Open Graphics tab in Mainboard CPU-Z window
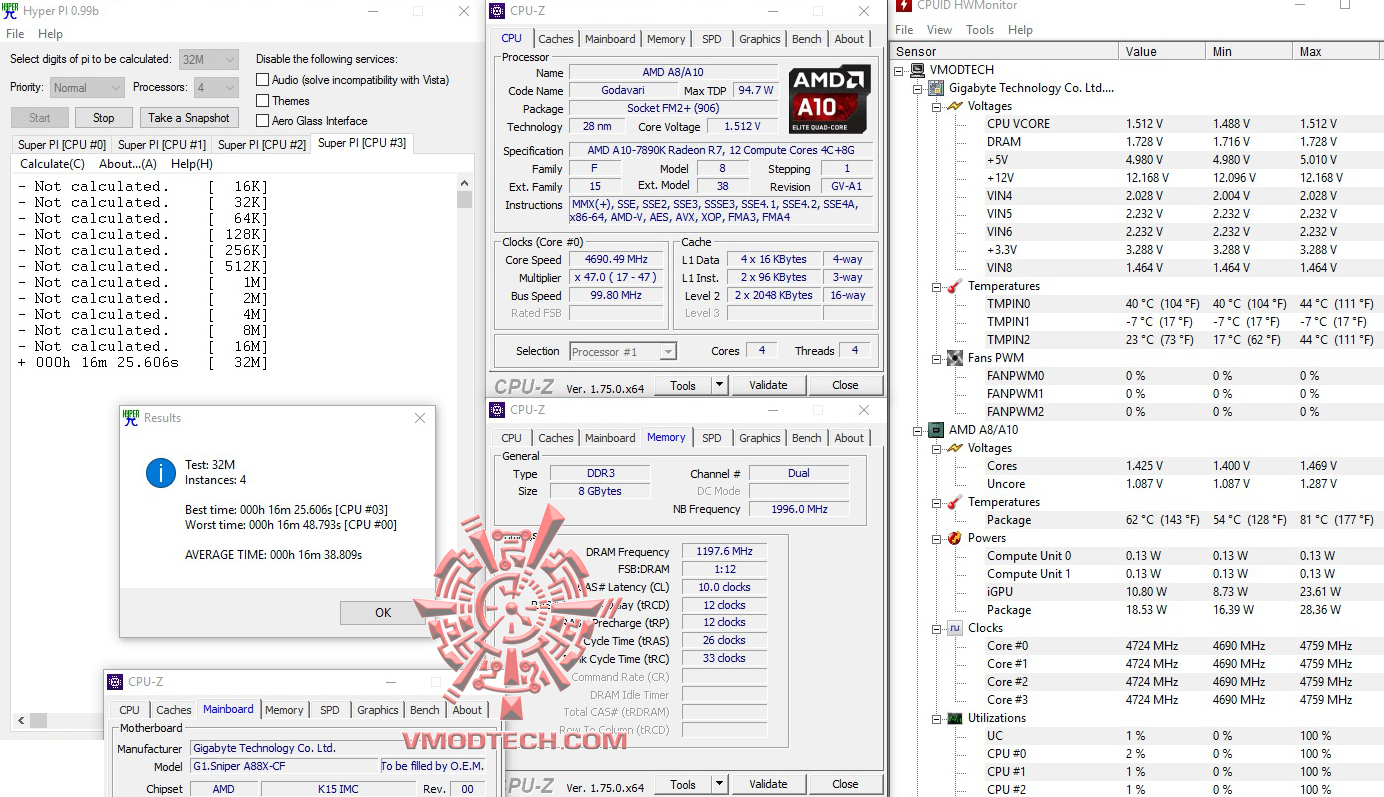 click(378, 710)
